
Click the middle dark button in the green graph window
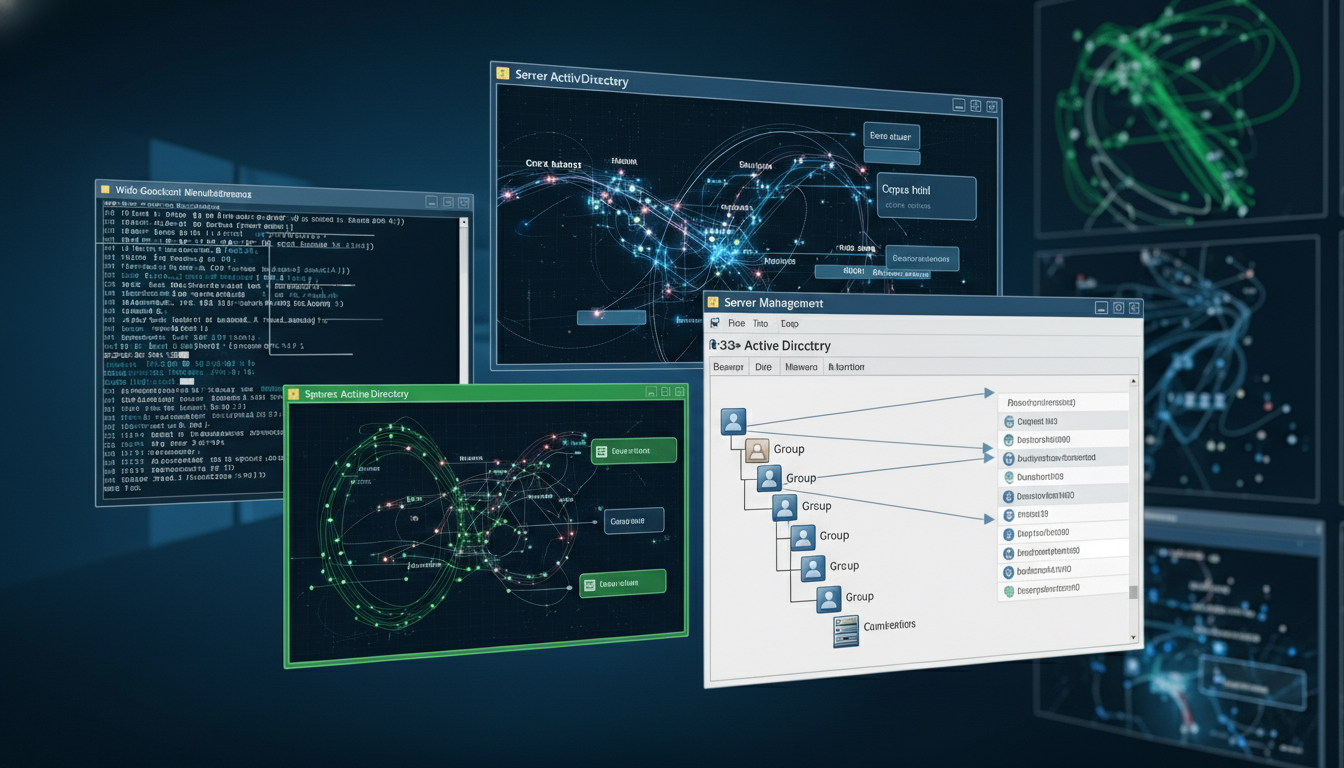coord(634,521)
